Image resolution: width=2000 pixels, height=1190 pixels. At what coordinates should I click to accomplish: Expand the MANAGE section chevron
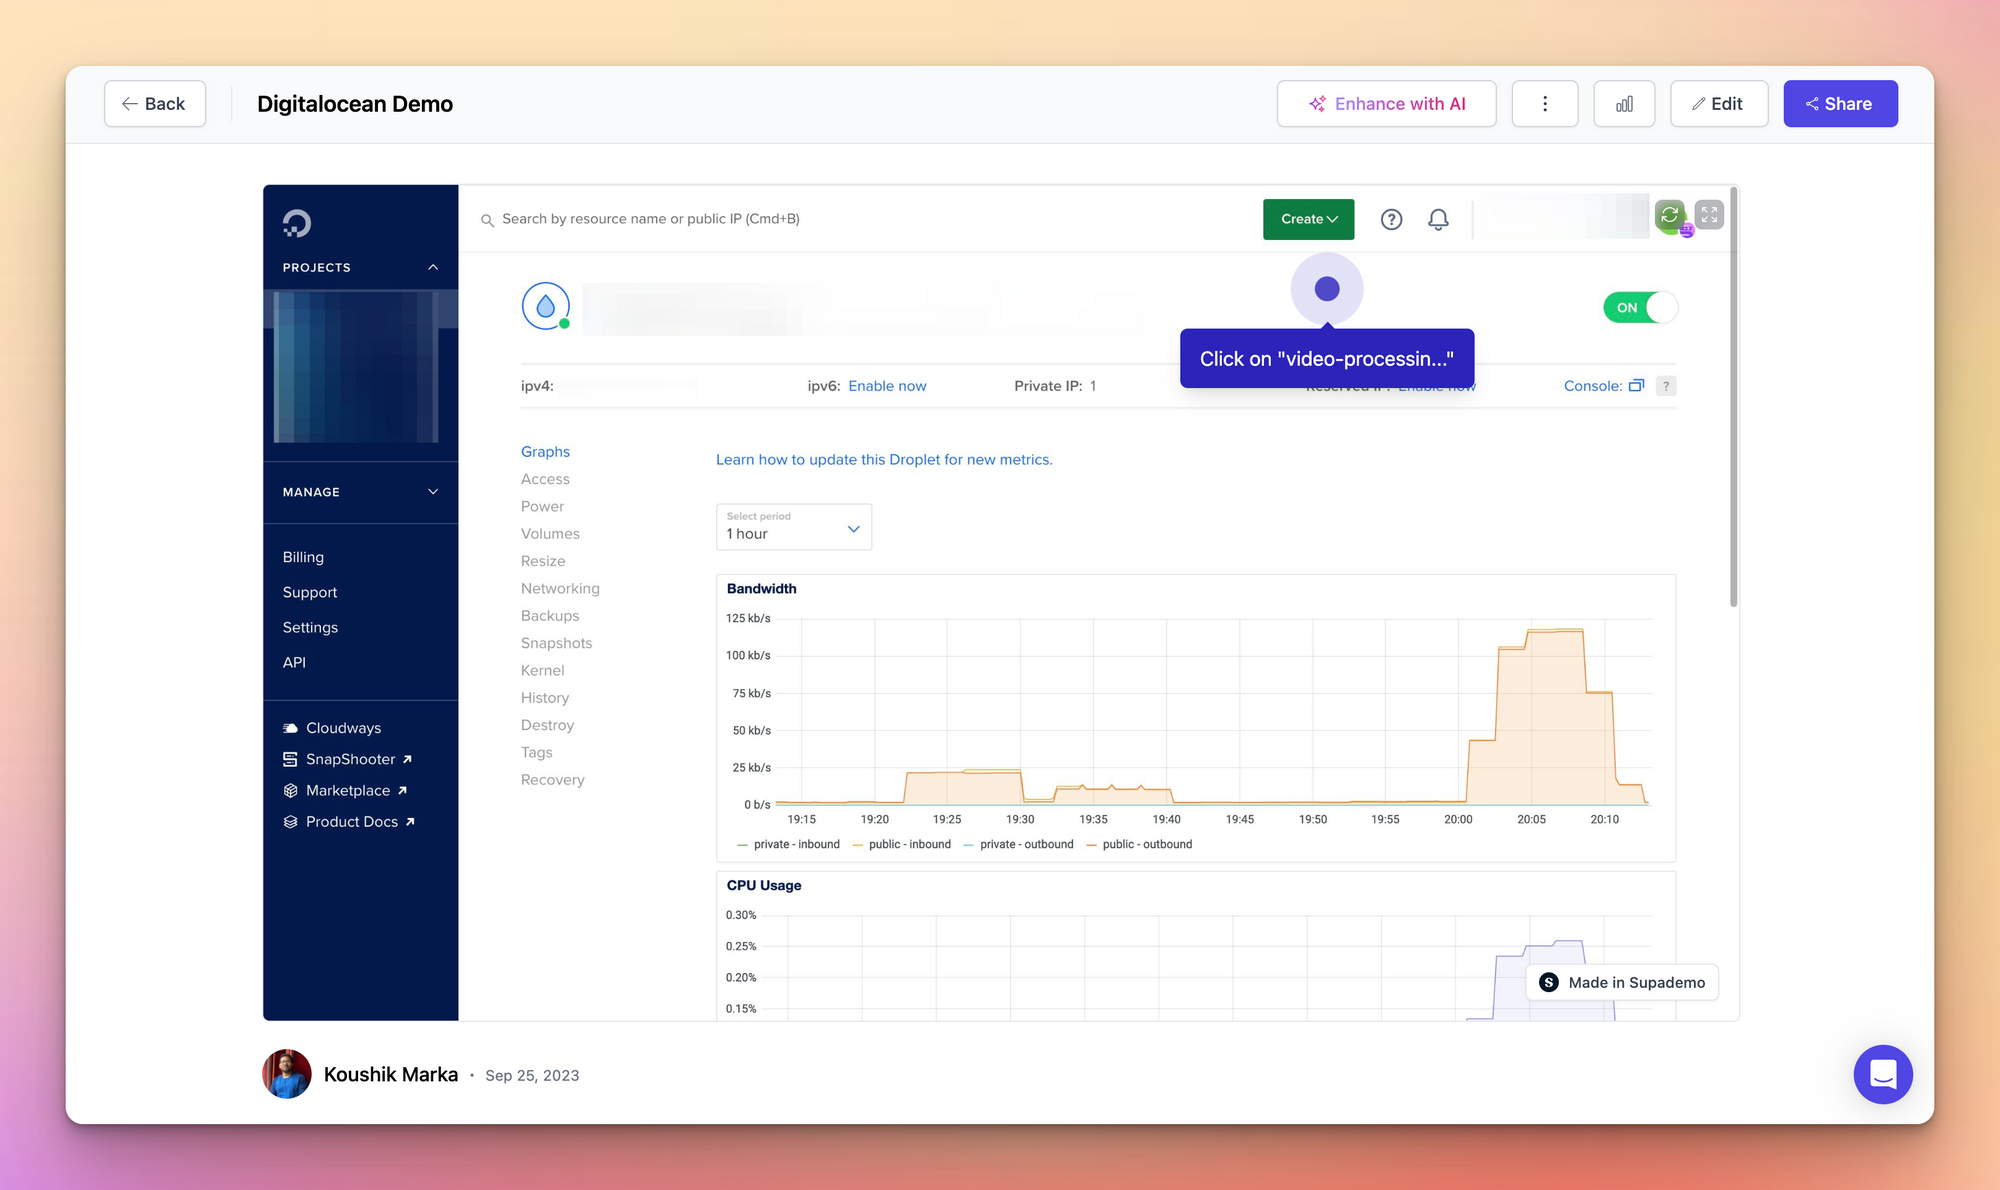pyautogui.click(x=433, y=492)
